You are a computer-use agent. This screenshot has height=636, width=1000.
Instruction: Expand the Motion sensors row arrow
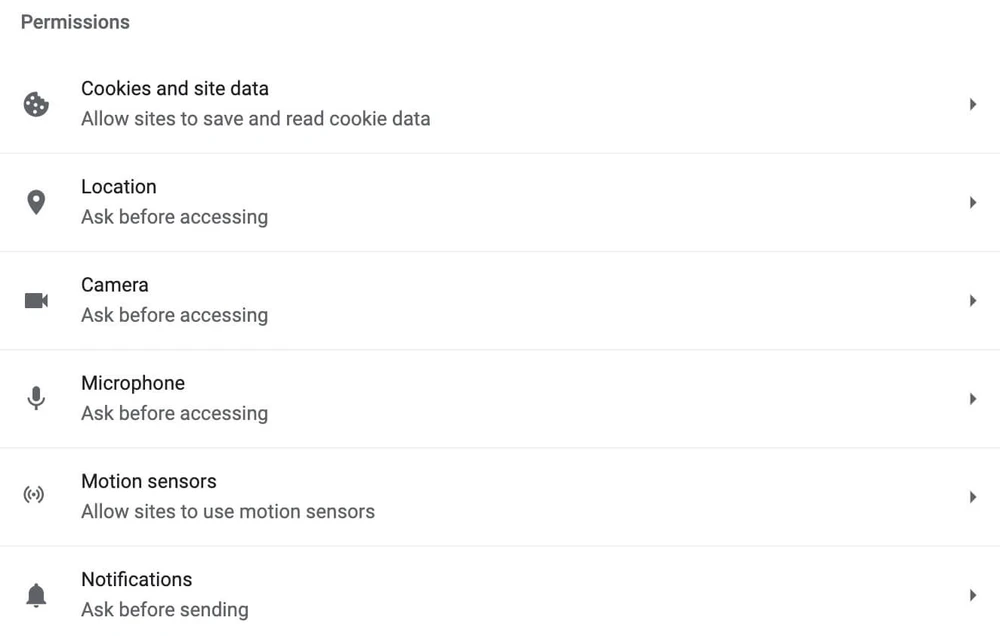click(972, 496)
